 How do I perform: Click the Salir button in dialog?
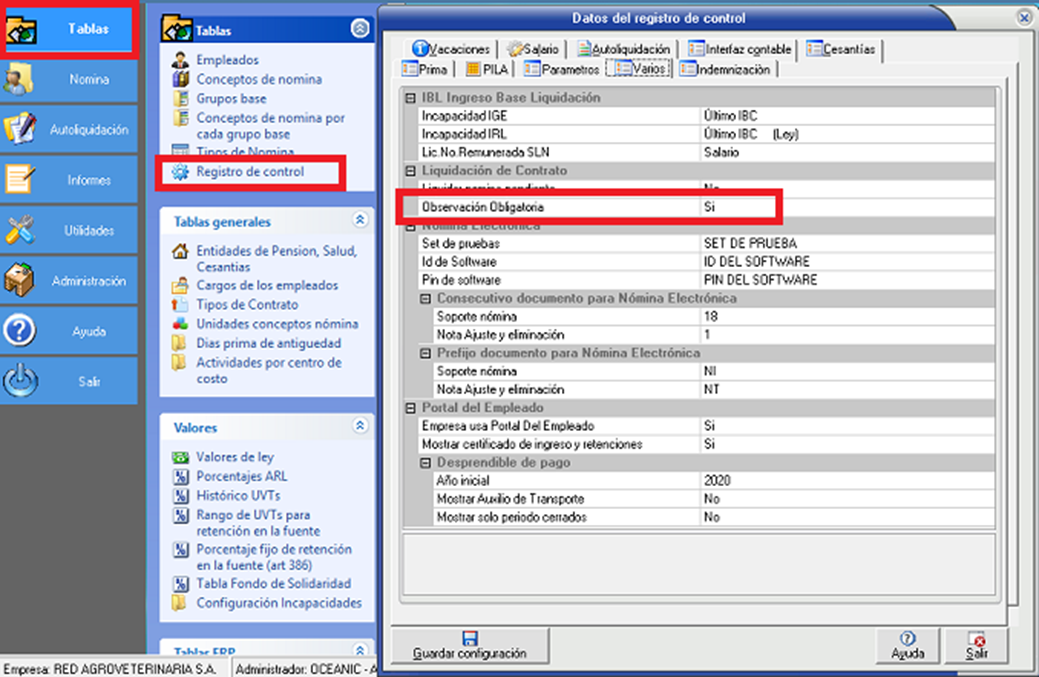976,645
